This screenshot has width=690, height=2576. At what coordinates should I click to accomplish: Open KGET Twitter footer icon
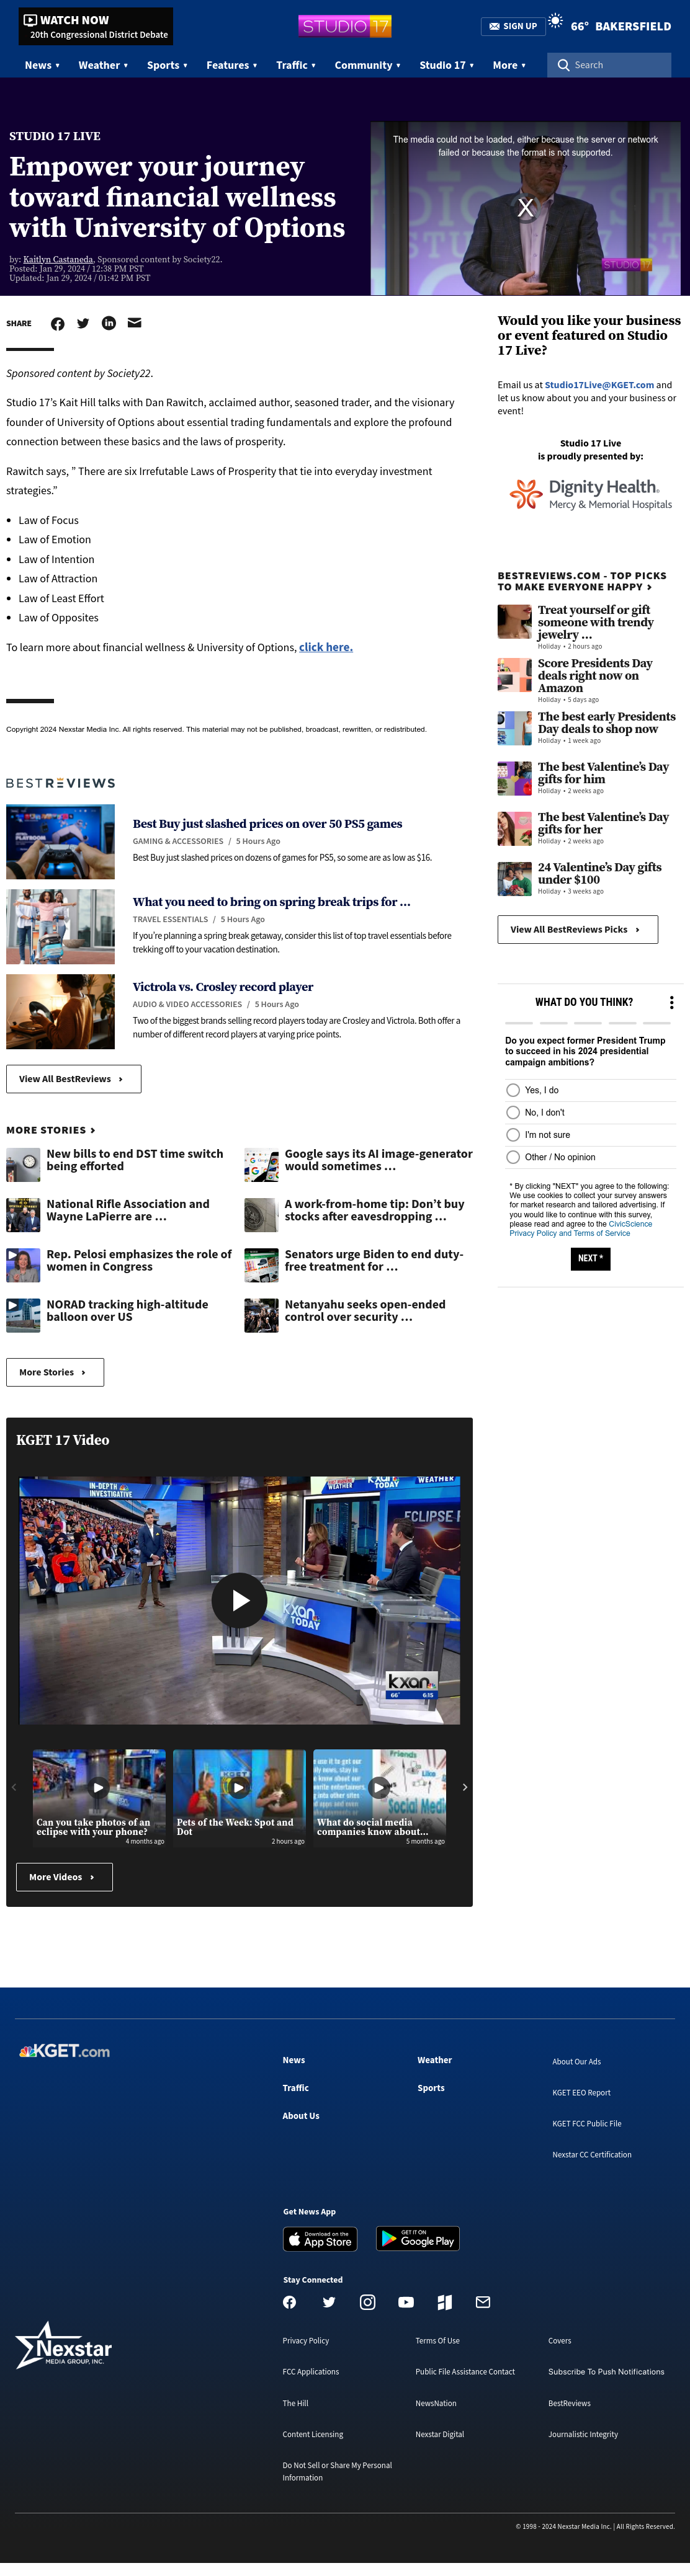[329, 2302]
